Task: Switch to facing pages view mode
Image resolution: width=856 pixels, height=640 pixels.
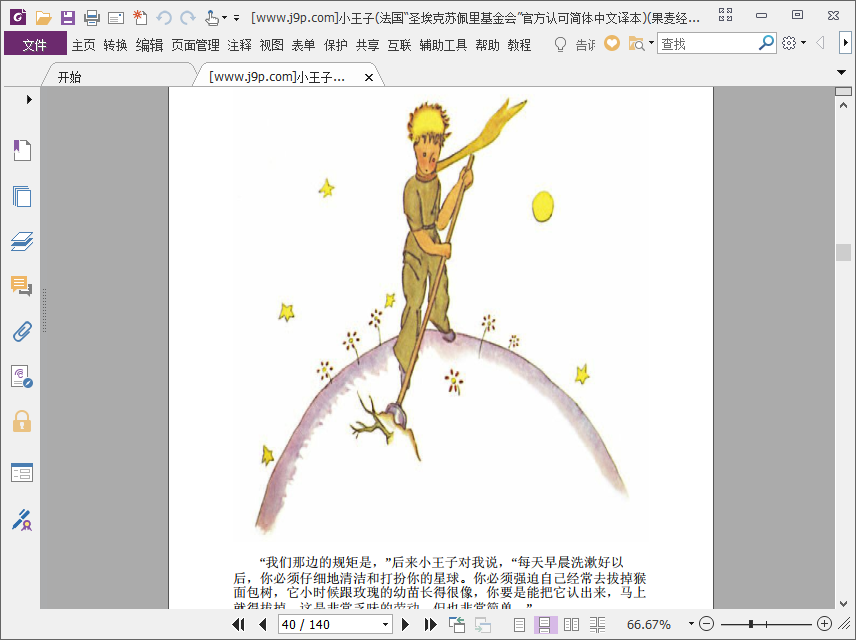Action: [571, 624]
